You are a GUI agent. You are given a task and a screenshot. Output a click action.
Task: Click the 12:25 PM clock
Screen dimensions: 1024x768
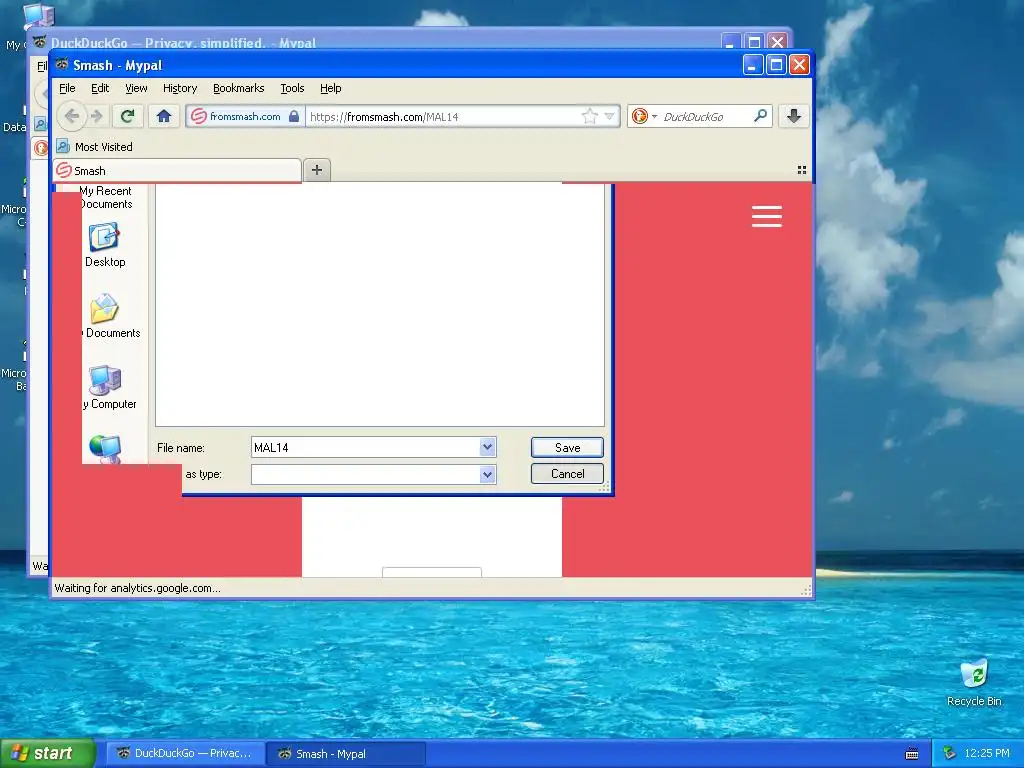click(x=987, y=753)
